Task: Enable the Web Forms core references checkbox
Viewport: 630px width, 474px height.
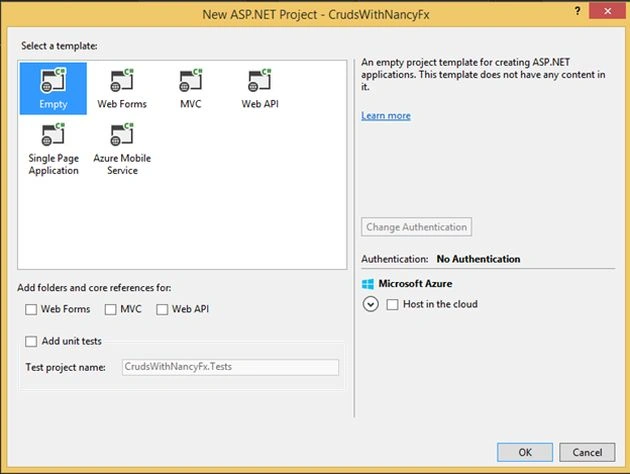Action: (x=31, y=309)
